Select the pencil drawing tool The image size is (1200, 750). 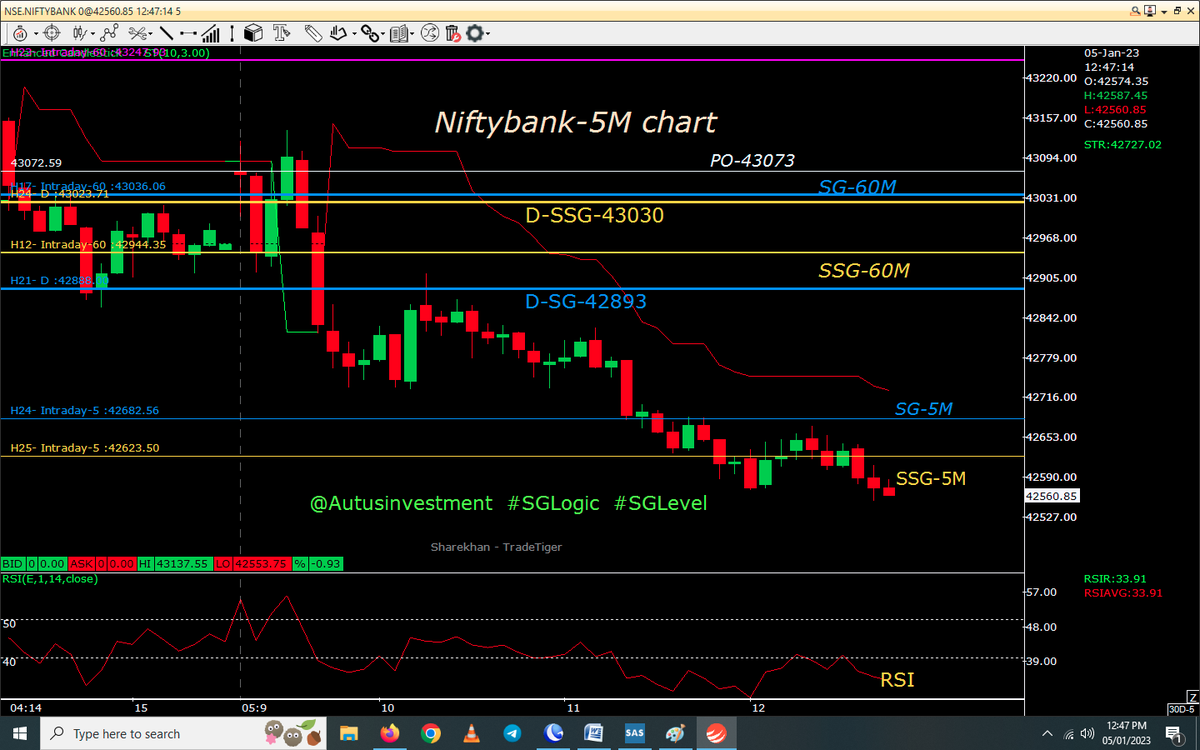pos(315,32)
